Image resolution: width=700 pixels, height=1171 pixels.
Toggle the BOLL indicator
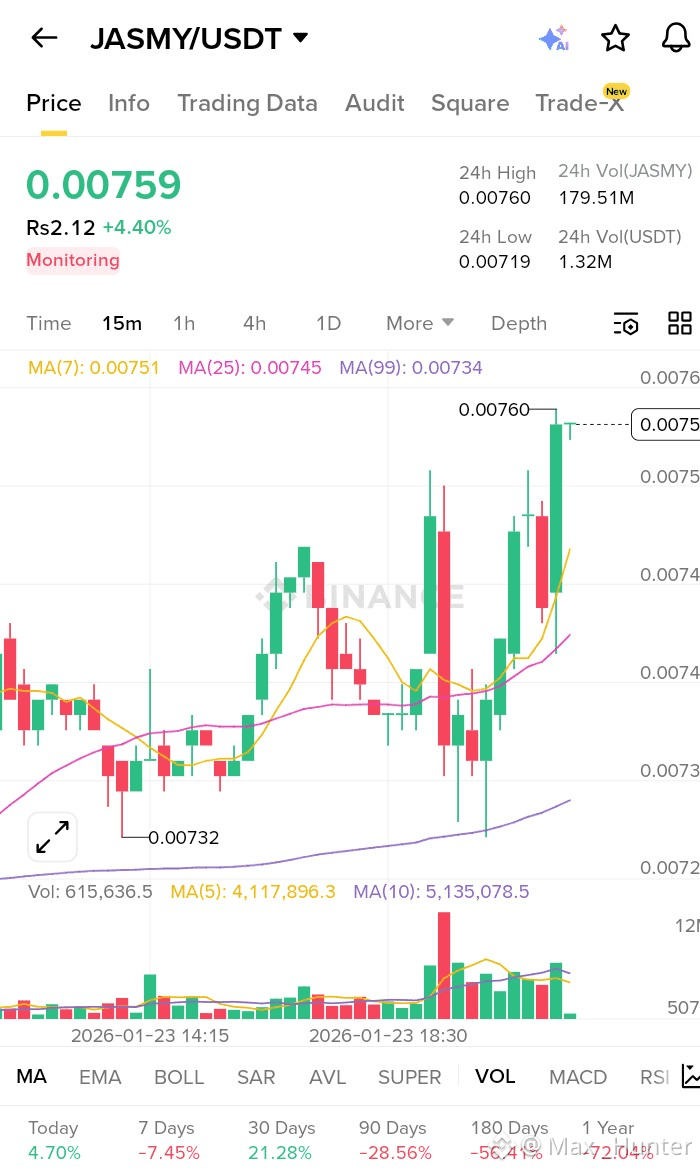coord(179,1077)
